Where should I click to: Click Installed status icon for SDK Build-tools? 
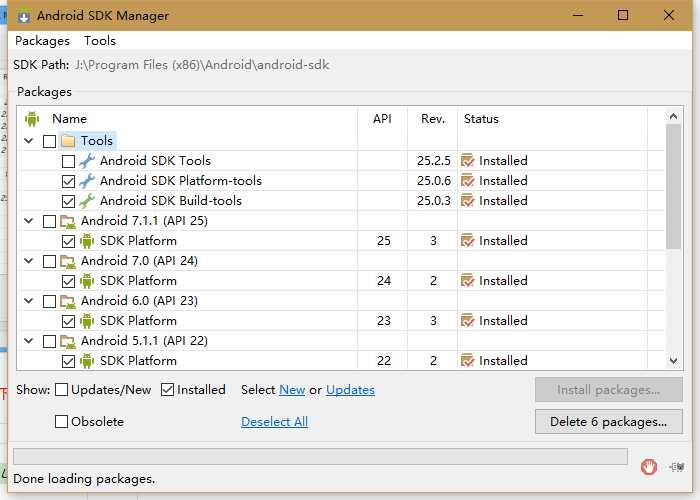tap(467, 201)
